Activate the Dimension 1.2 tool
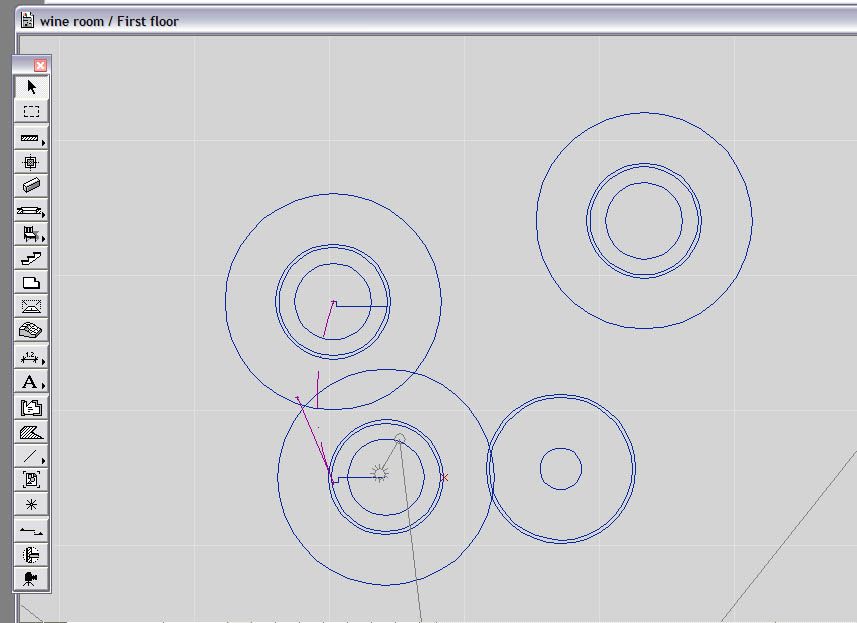 [31, 357]
